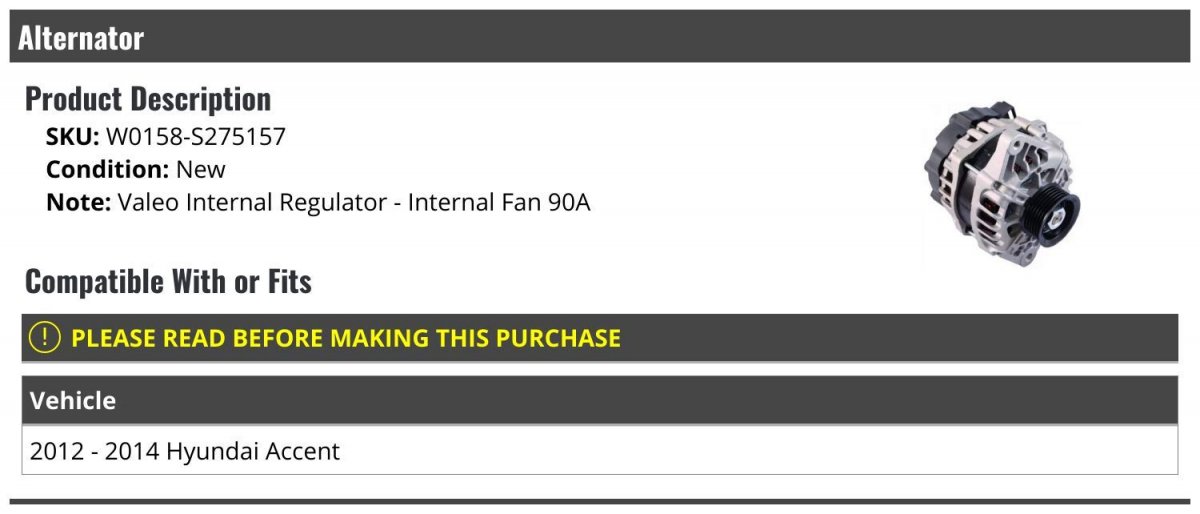Click the yellow exclamation warning icon
Viewport: 1200px width, 514px height.
tap(45, 338)
